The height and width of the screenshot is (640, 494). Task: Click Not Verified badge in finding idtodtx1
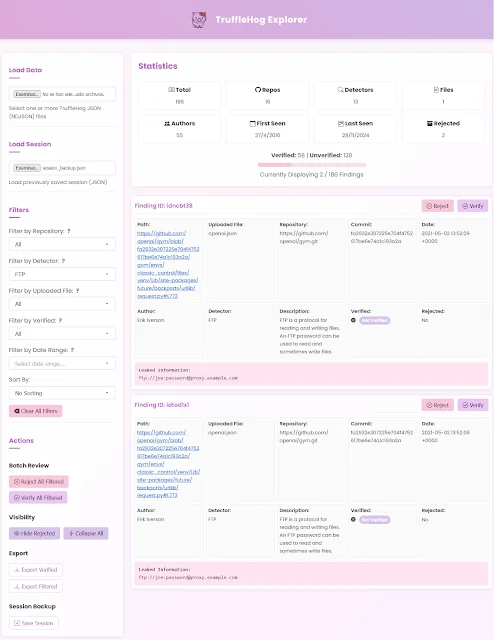[374, 520]
